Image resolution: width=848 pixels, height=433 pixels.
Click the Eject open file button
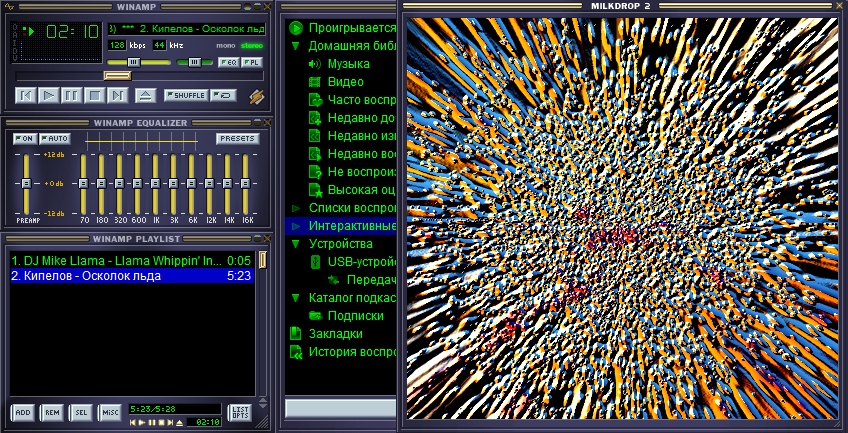pos(145,96)
